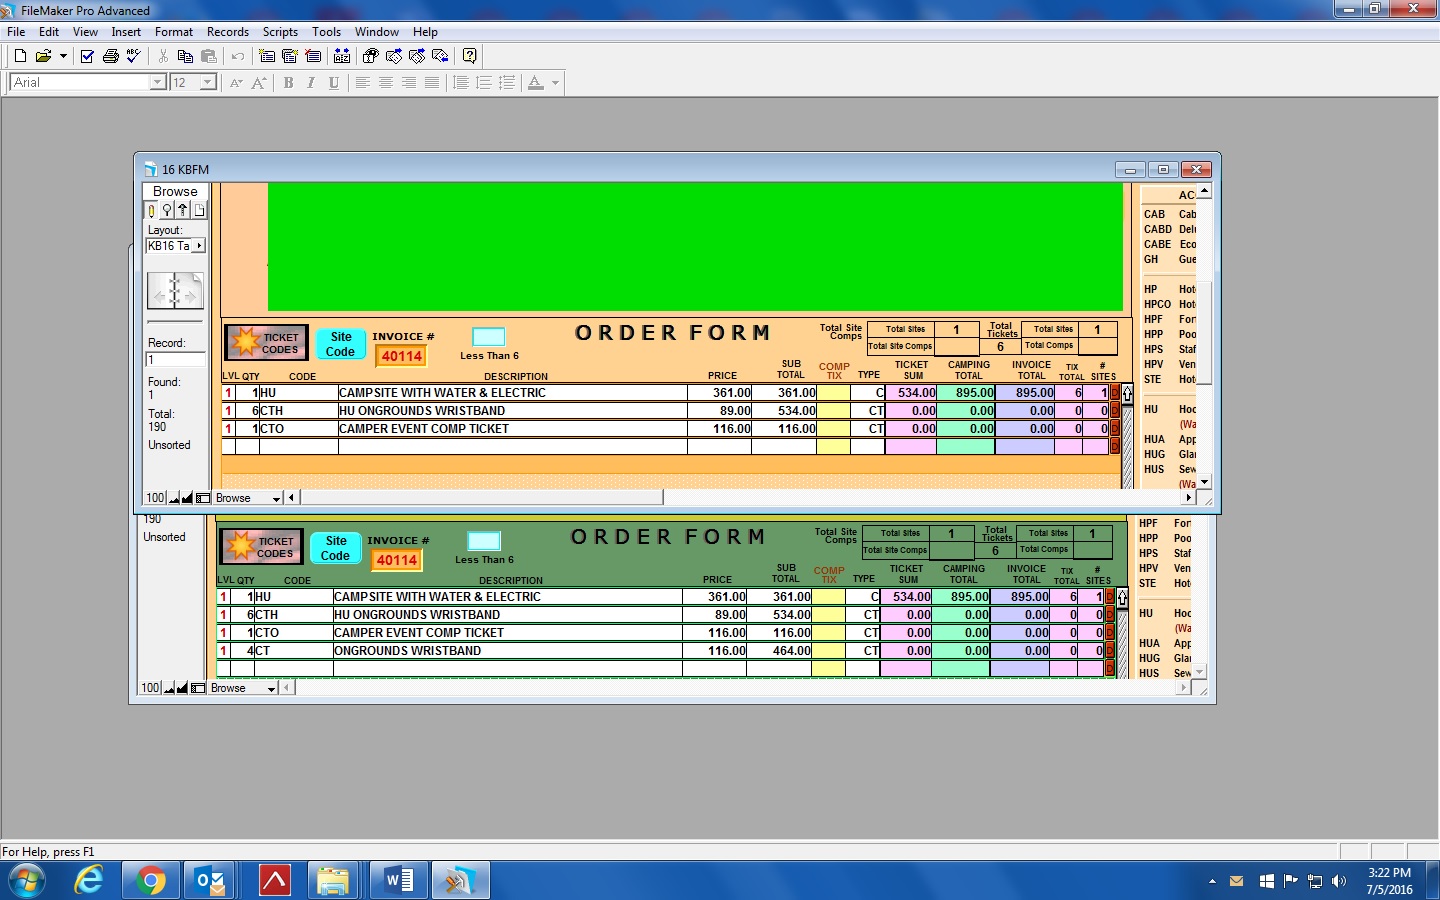Toggle status area icon in front window
This screenshot has height=900, width=1440.
click(x=203, y=498)
